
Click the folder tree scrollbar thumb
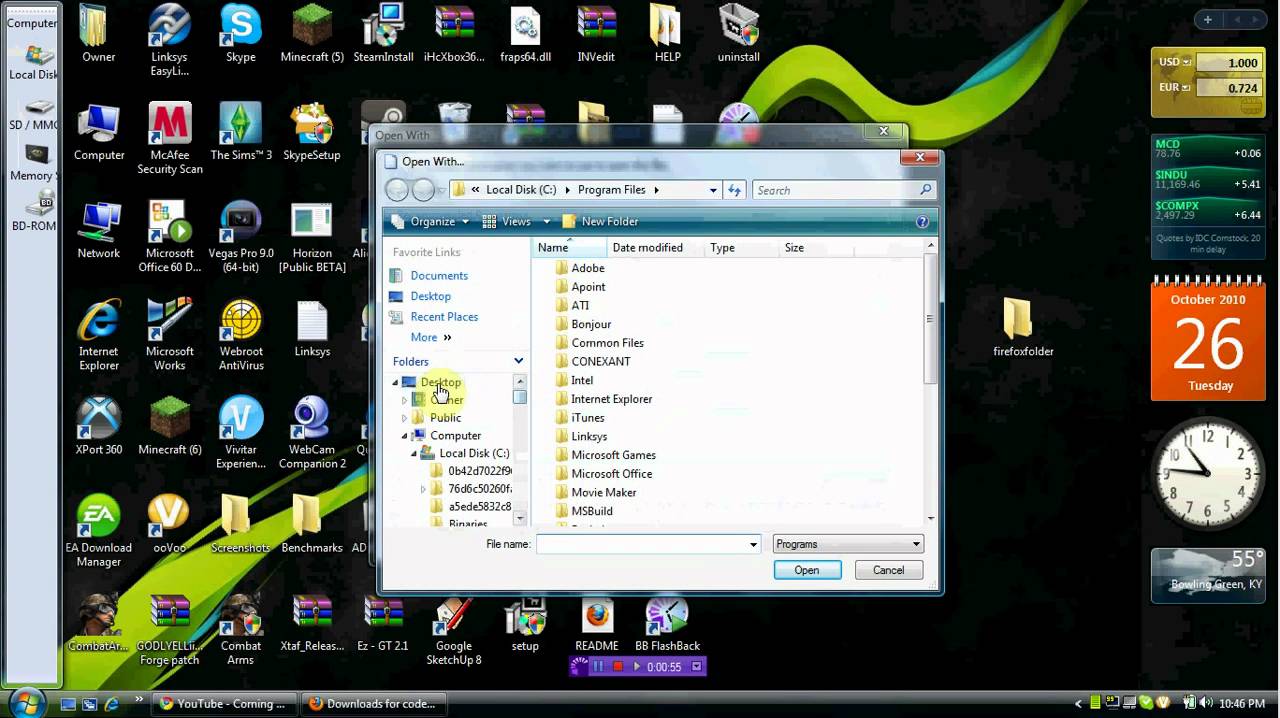[x=519, y=397]
